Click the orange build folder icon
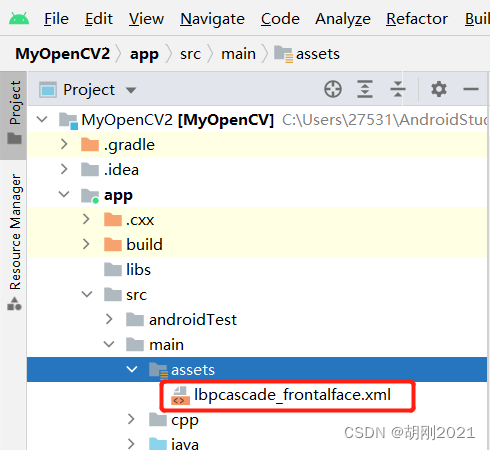This screenshot has height=450, width=490. click(113, 244)
